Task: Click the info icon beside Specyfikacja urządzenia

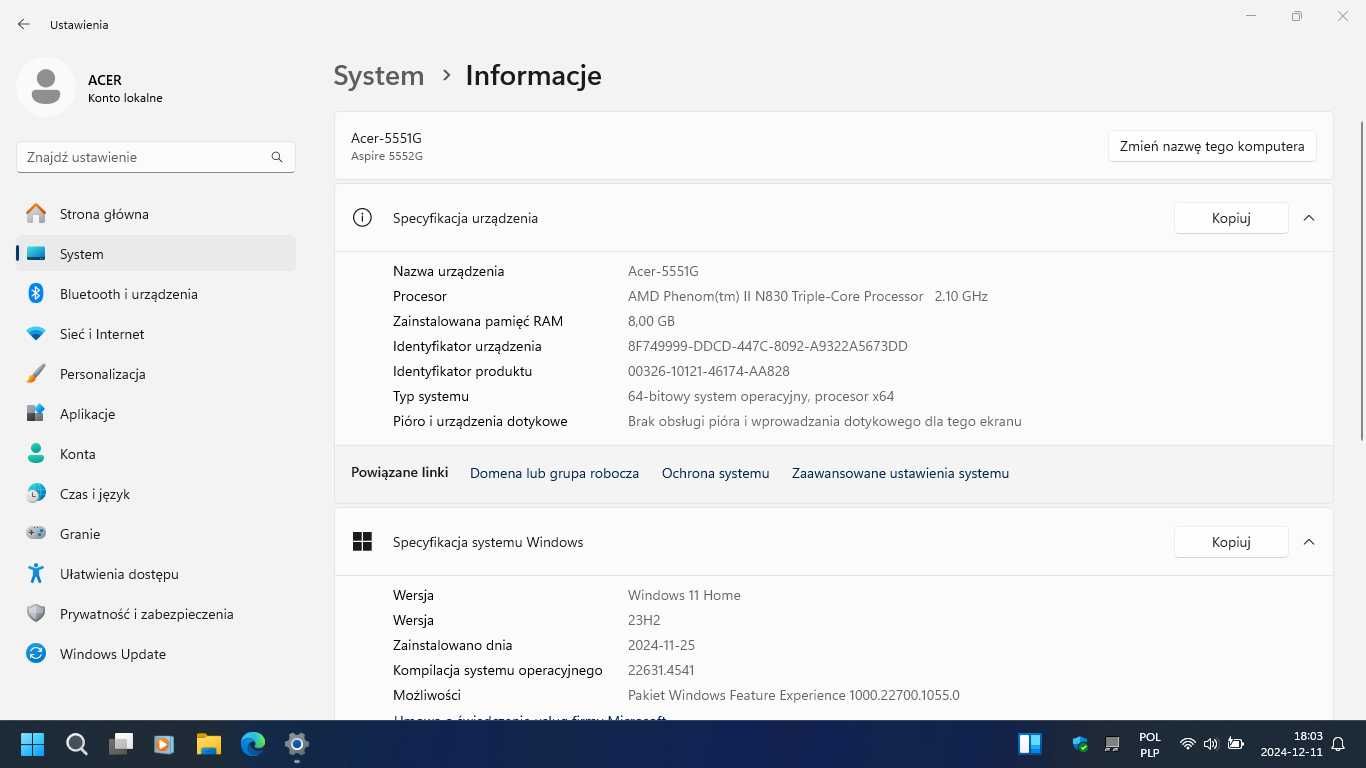Action: click(x=362, y=217)
